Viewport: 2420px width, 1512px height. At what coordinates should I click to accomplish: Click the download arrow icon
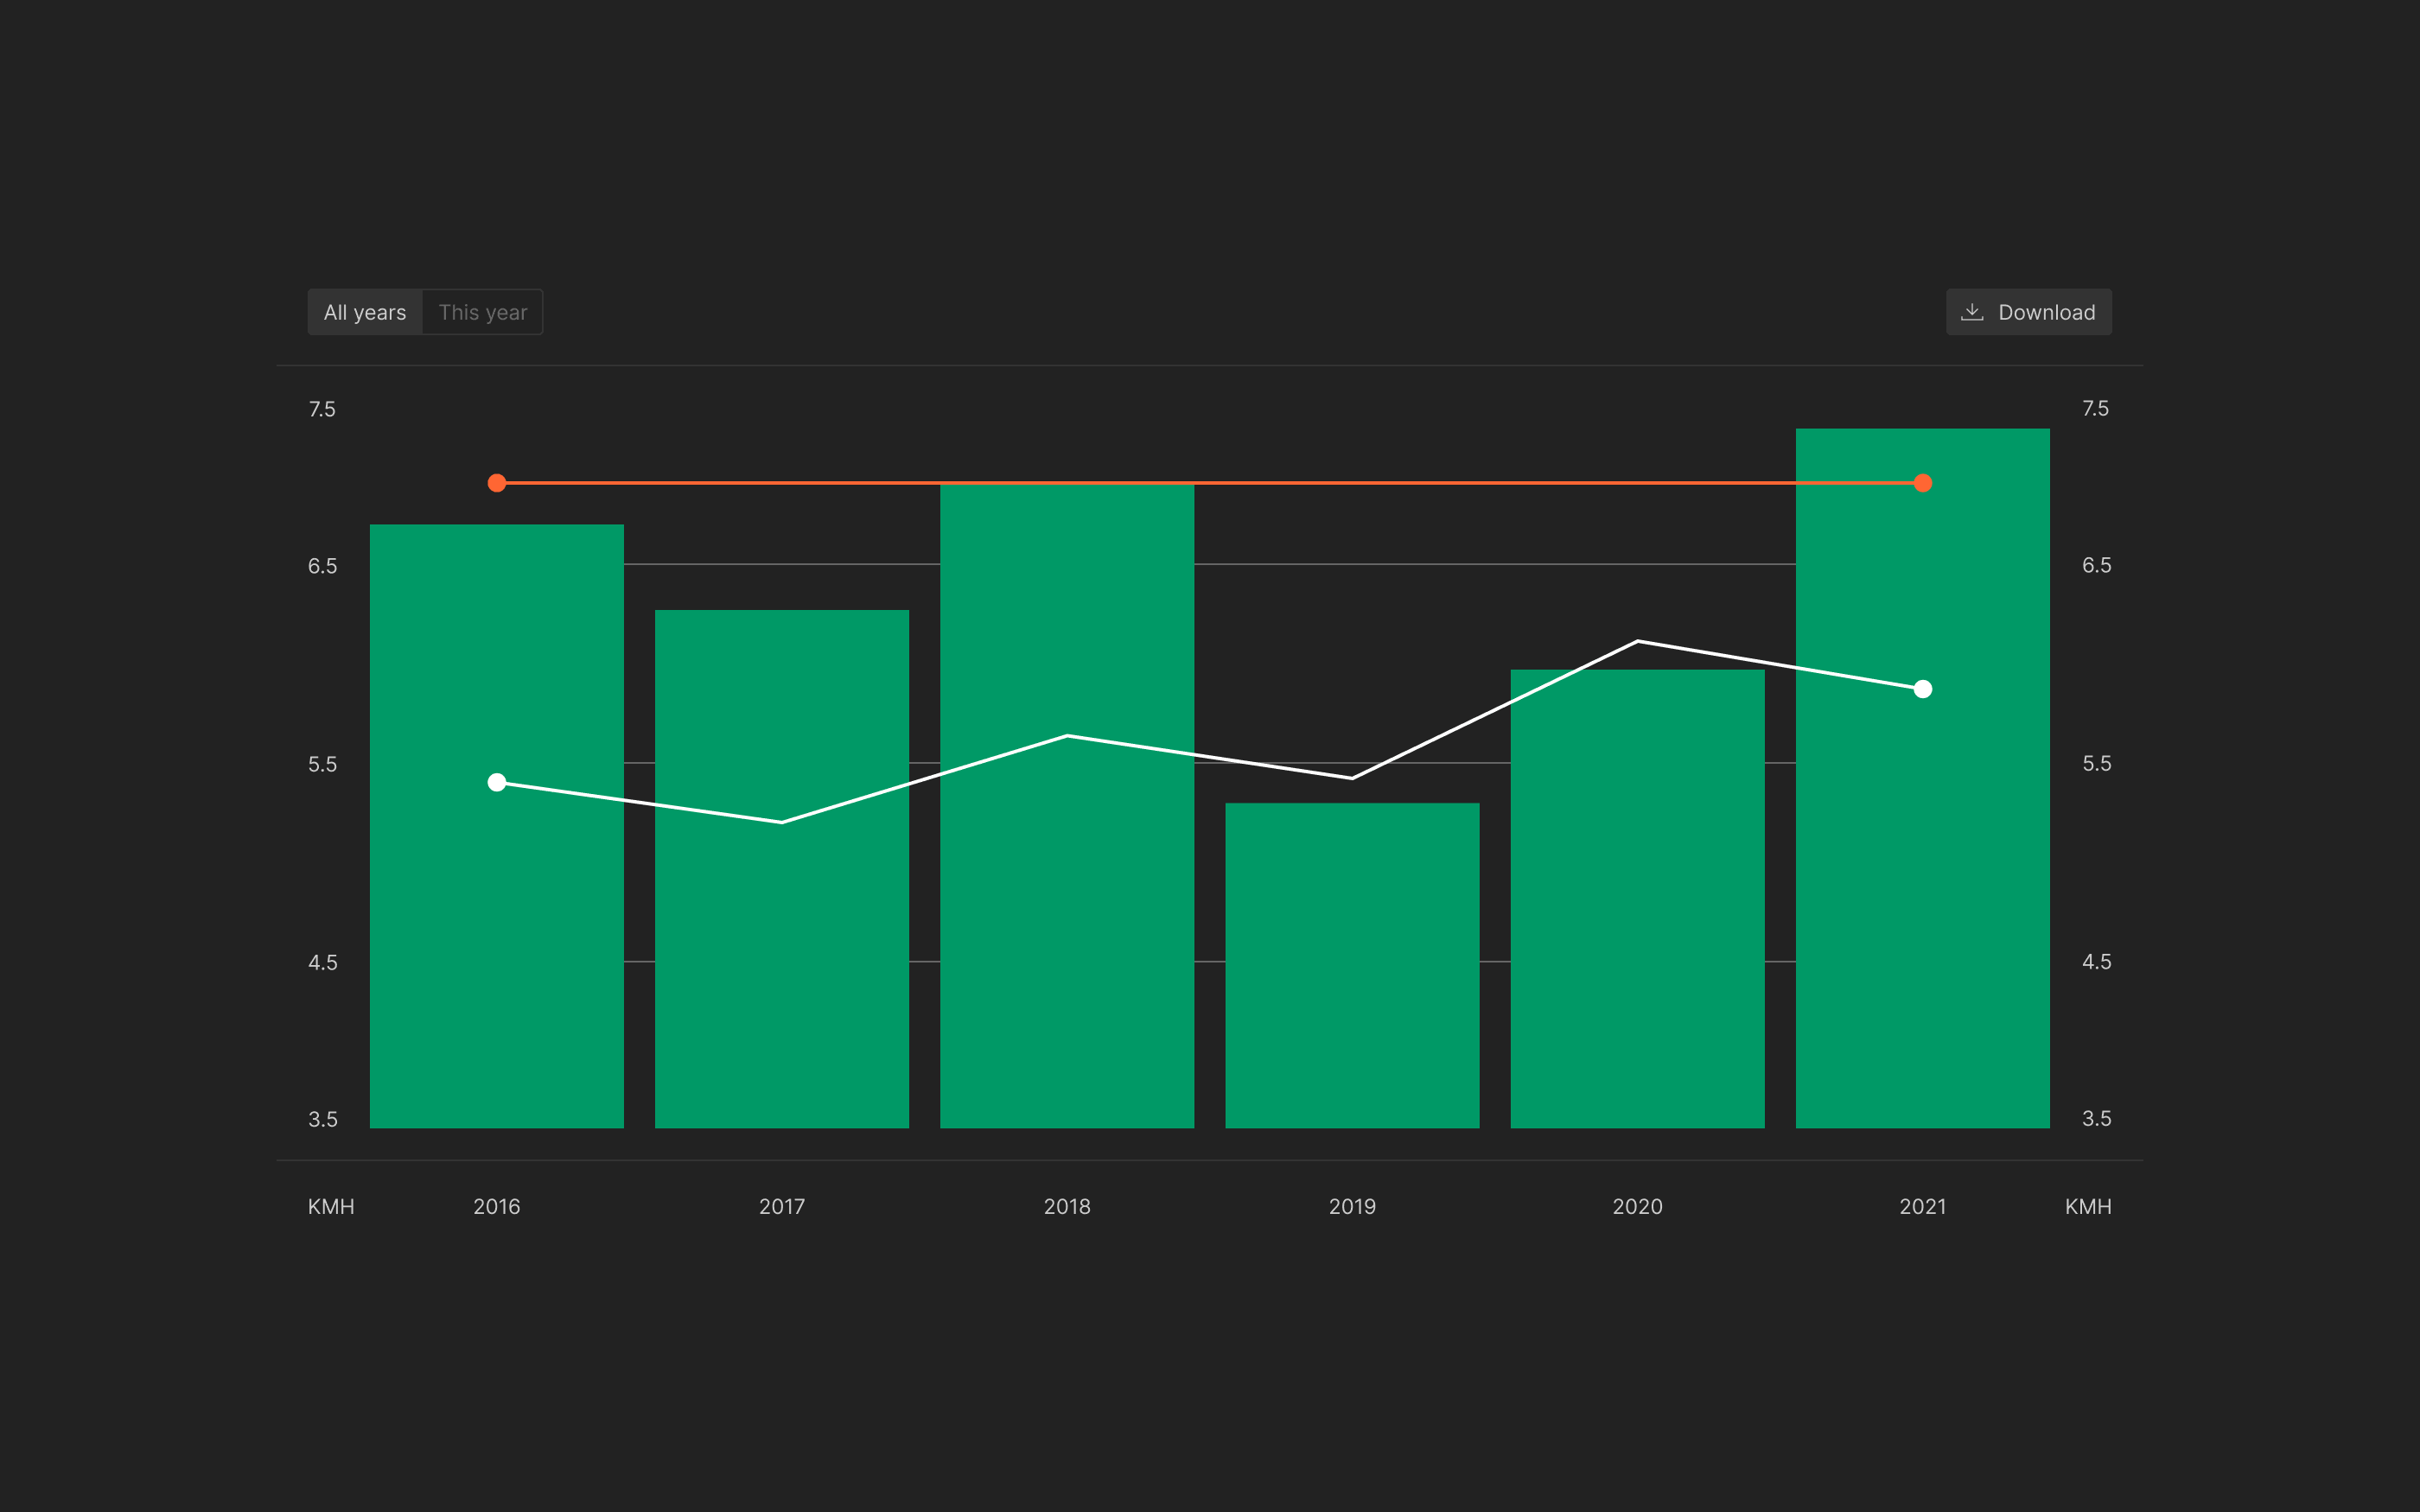click(1972, 312)
